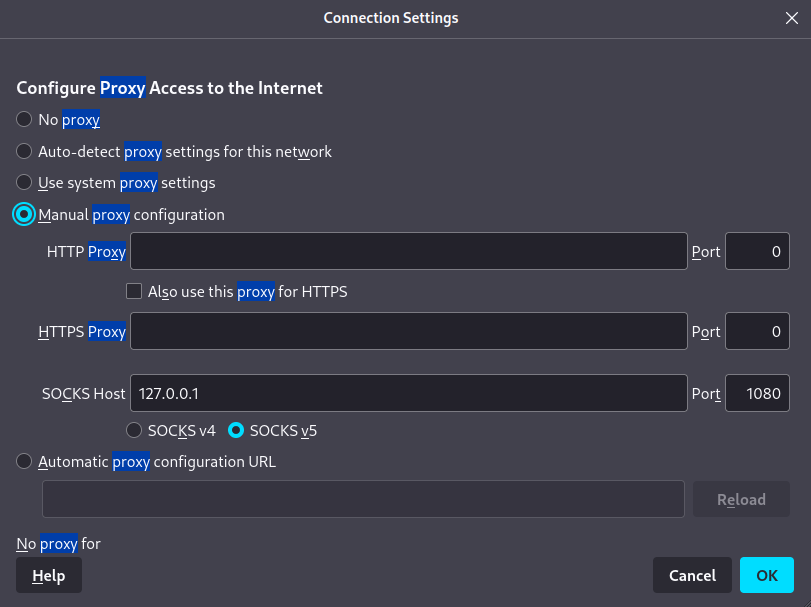Click the SOCKS Host field with 127.0.0.1
The width and height of the screenshot is (811, 607).
tap(408, 394)
